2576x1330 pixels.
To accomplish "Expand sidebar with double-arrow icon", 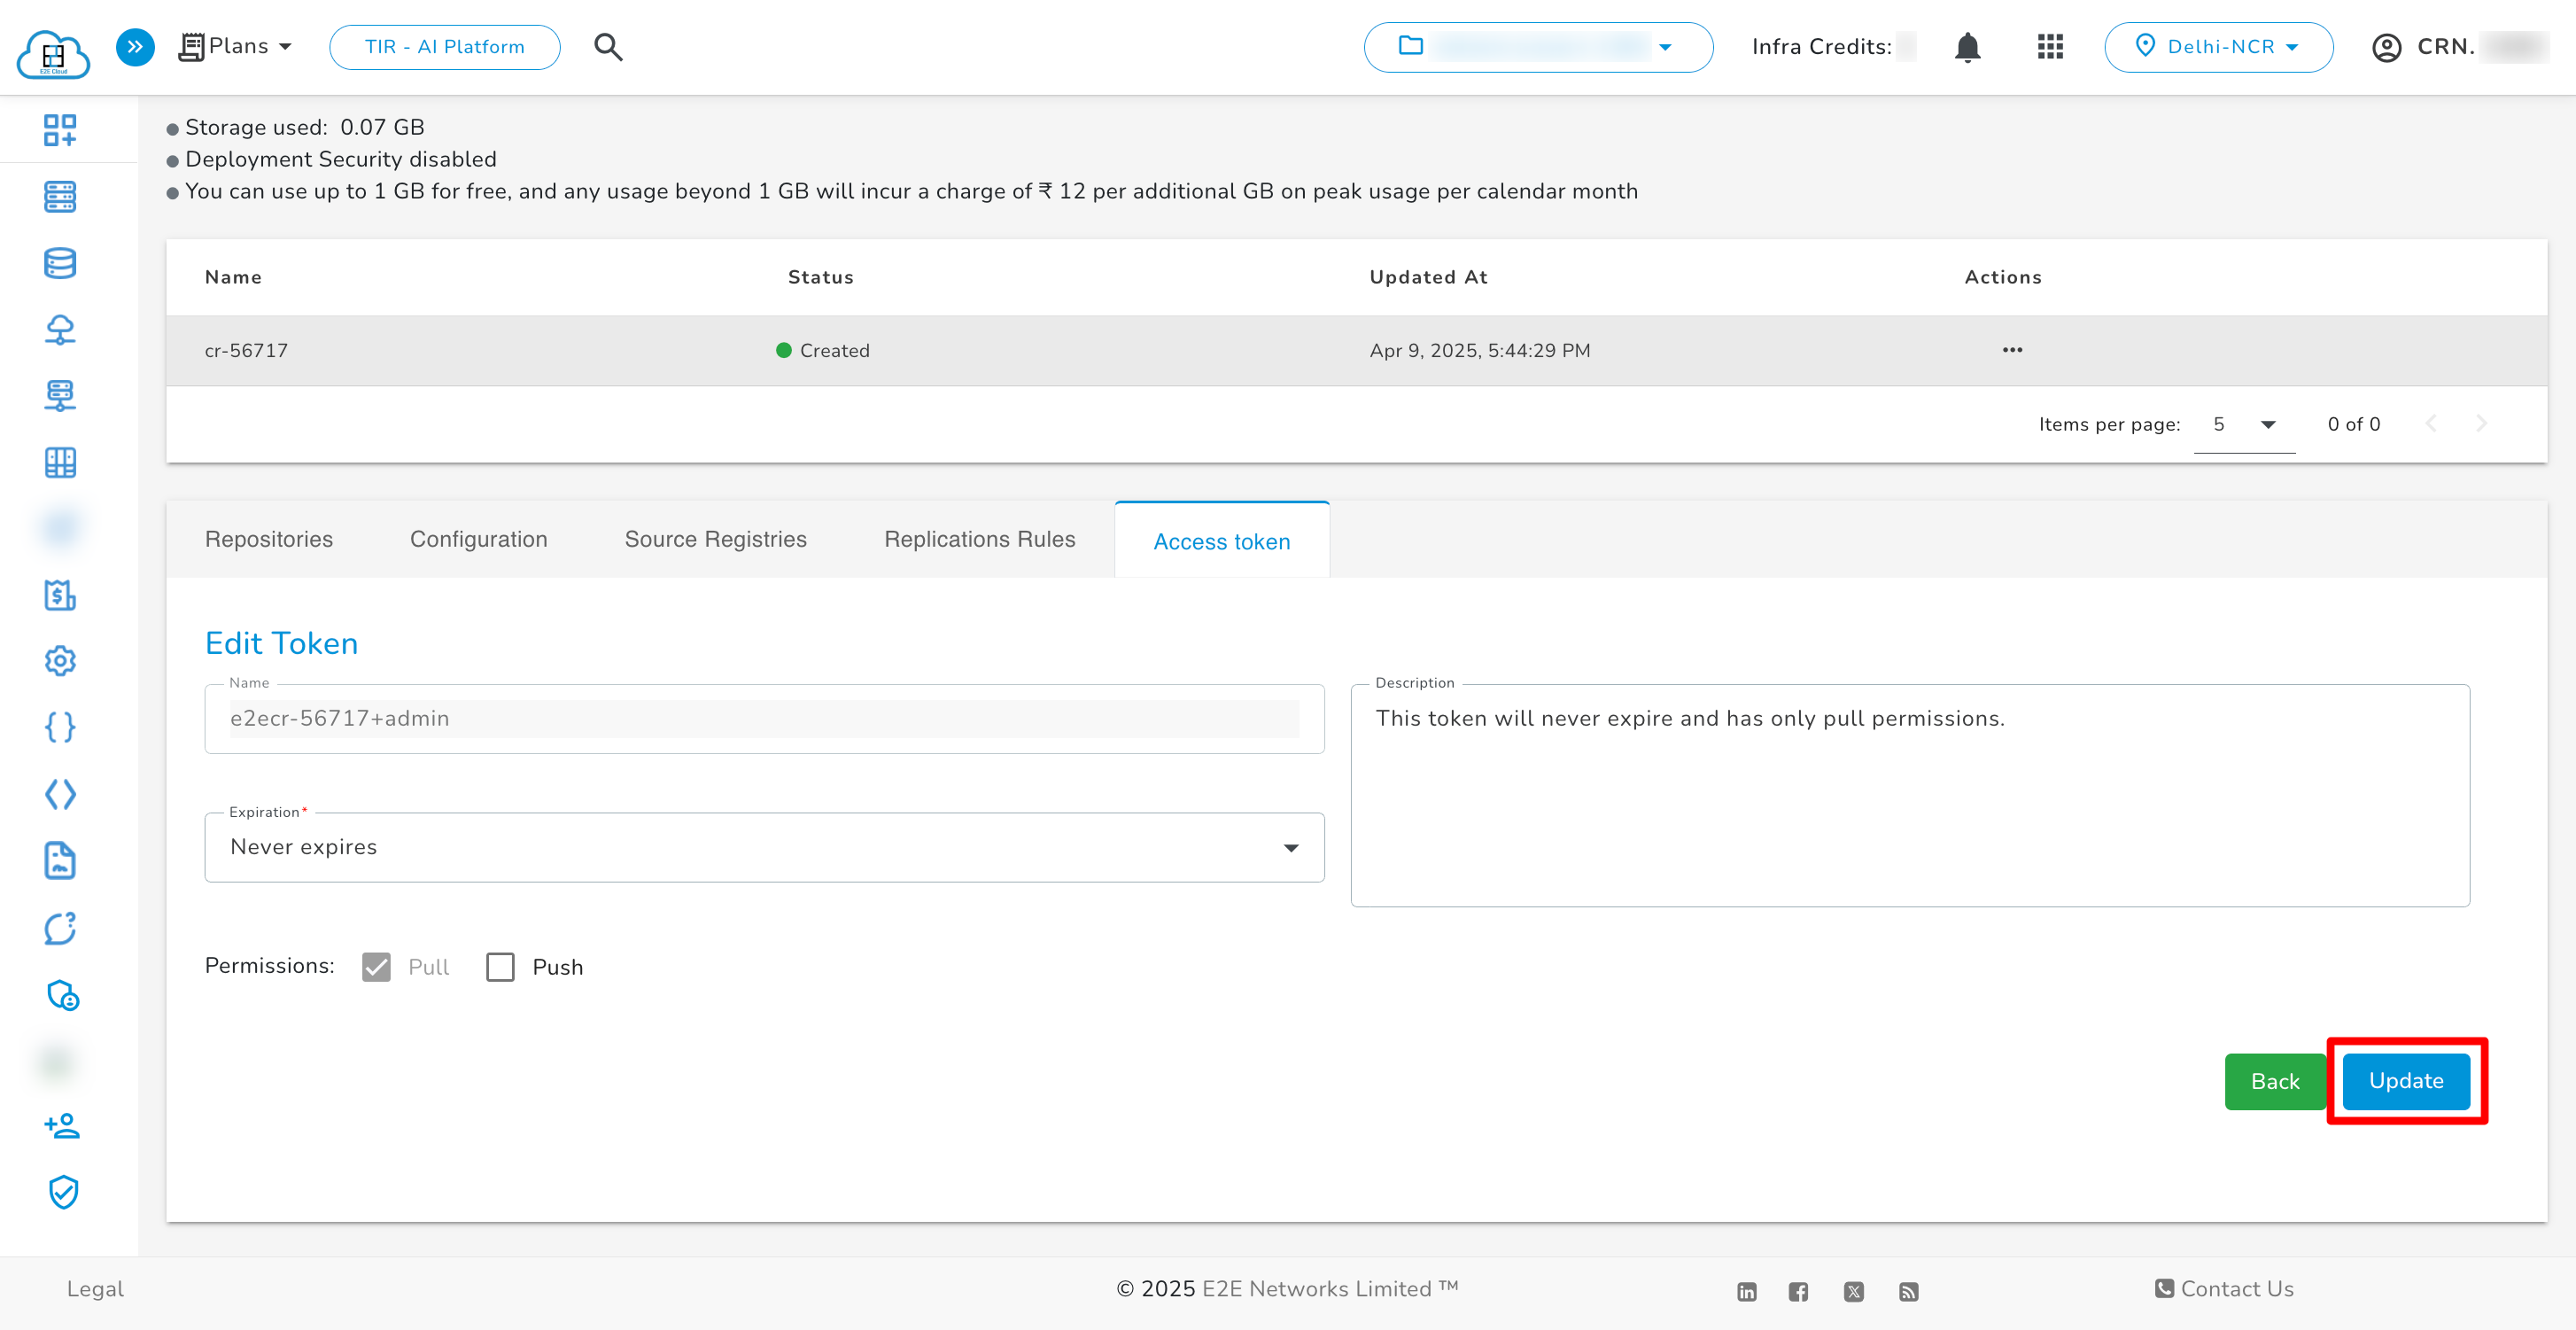I will (x=135, y=47).
